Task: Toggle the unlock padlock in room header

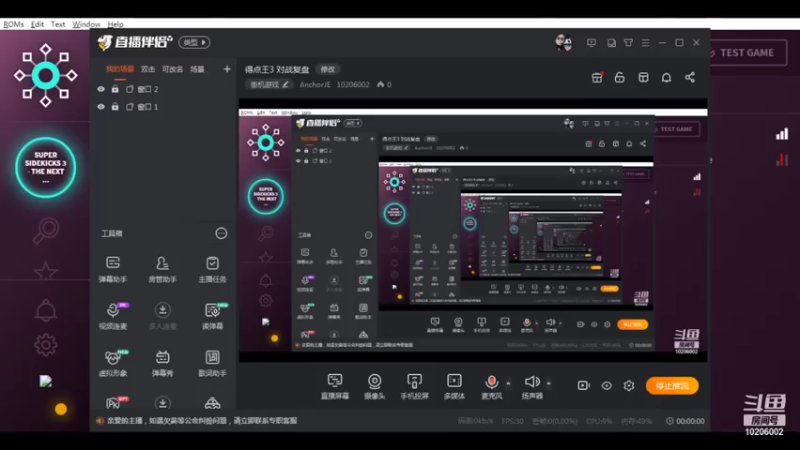Action: click(x=619, y=78)
